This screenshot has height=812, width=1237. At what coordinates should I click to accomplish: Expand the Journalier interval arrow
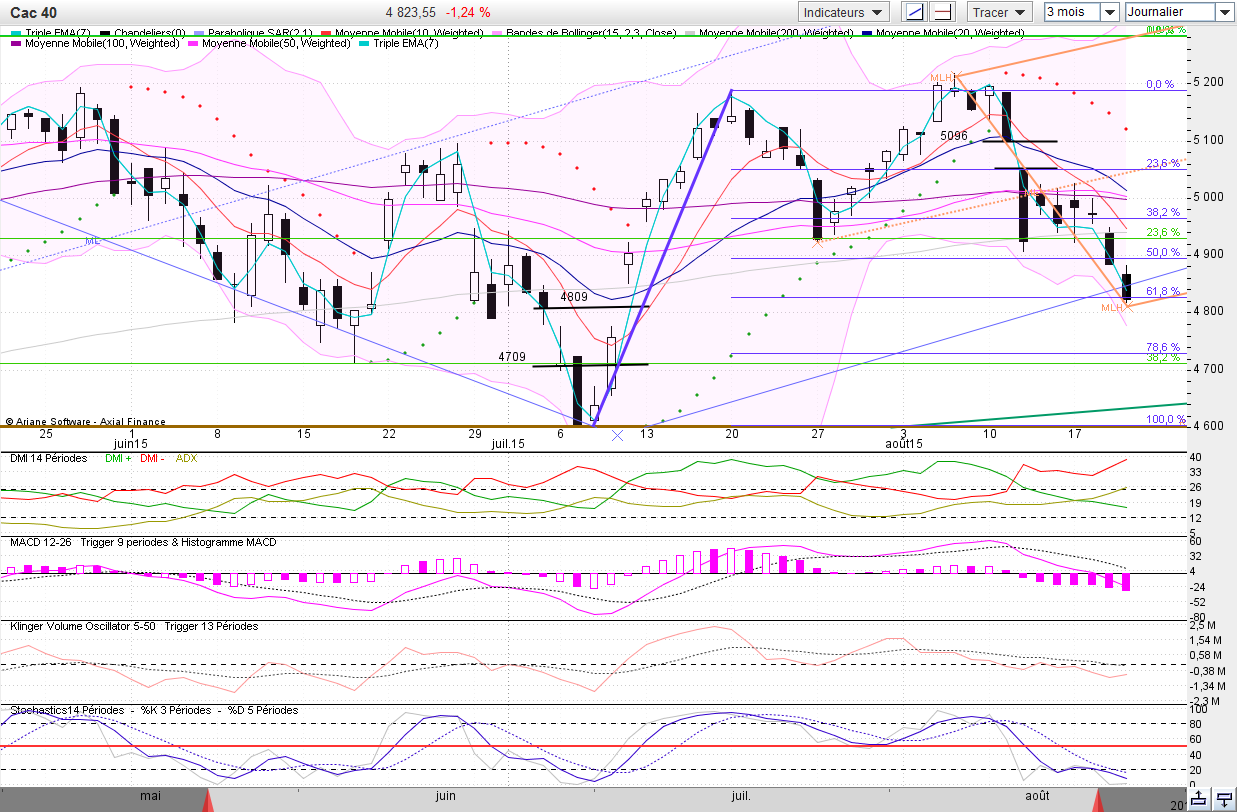(1225, 12)
